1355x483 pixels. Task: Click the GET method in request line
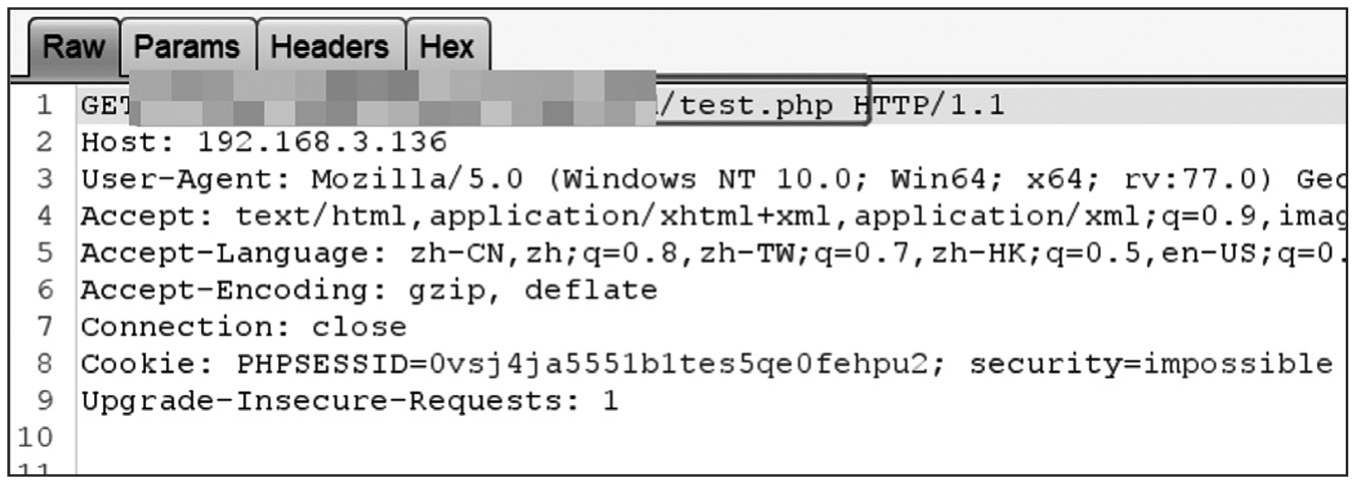(104, 105)
